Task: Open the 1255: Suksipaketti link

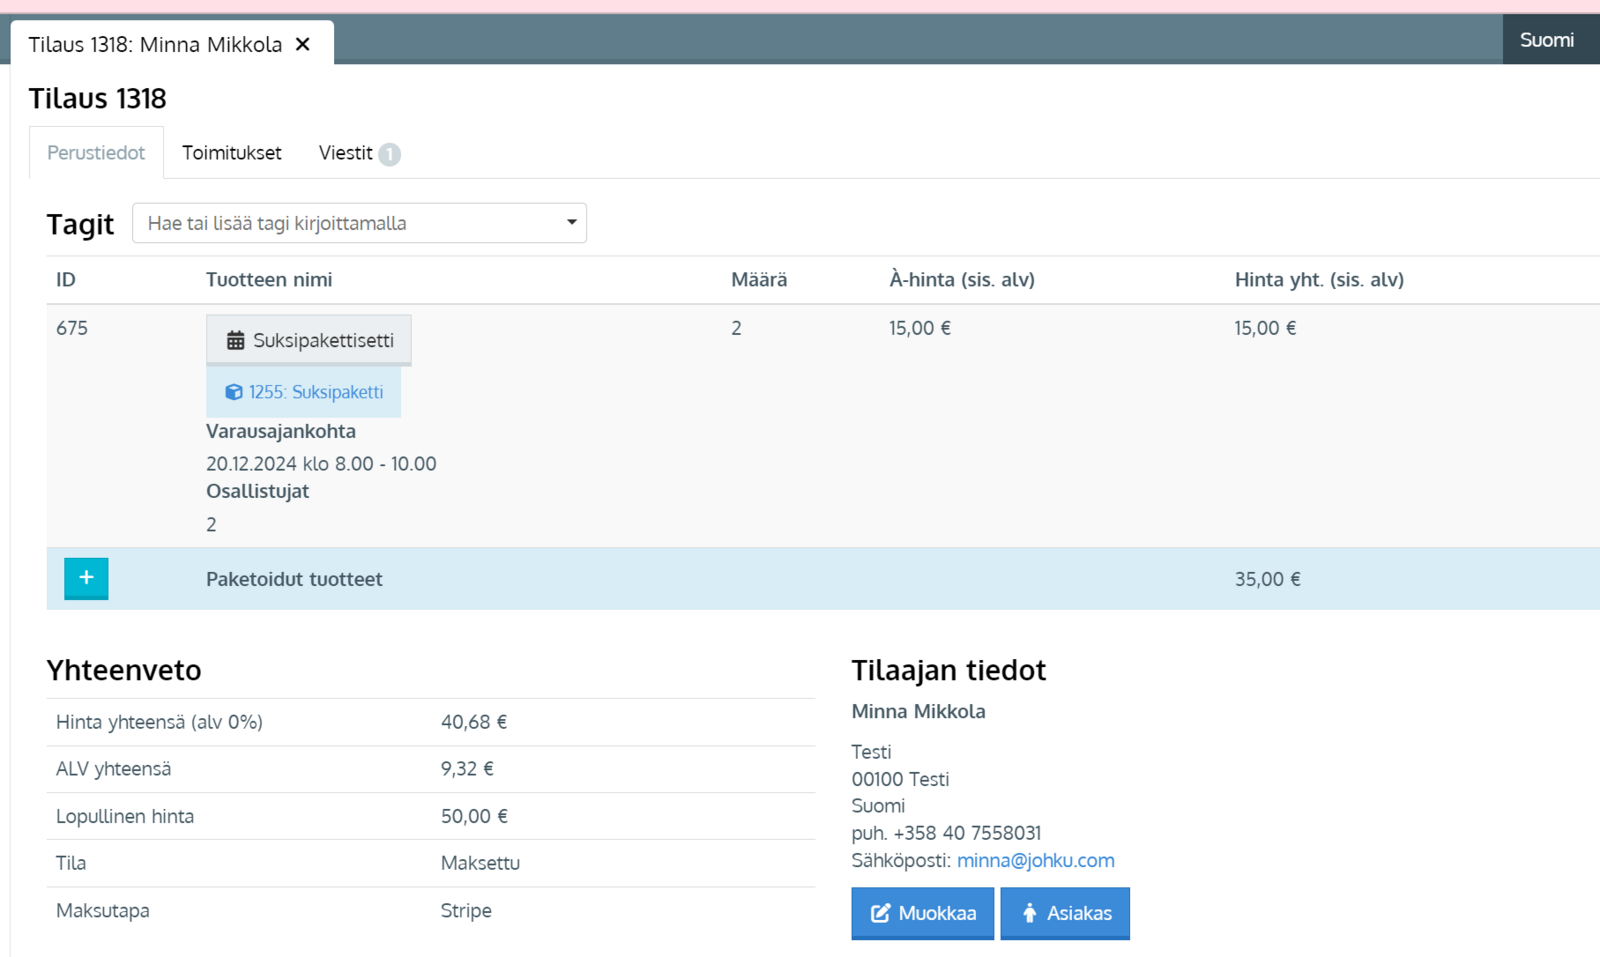Action: pos(316,392)
